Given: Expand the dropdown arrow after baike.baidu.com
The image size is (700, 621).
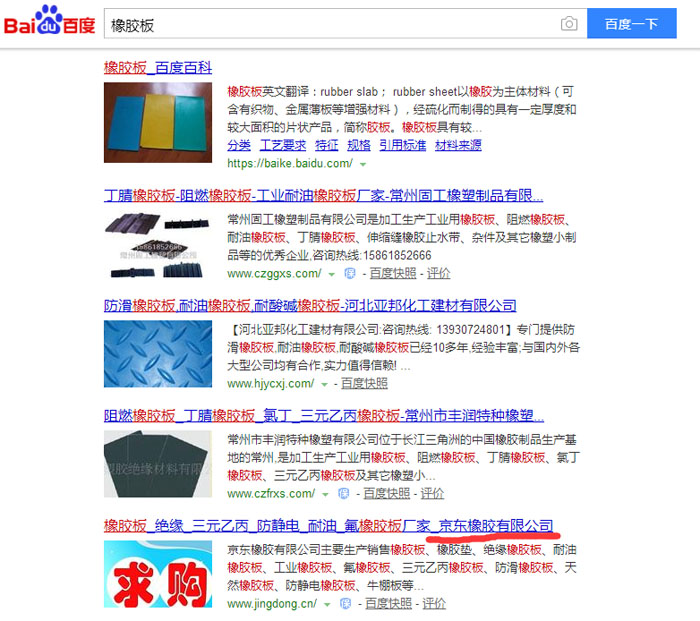Looking at the screenshot, I should click(x=363, y=164).
